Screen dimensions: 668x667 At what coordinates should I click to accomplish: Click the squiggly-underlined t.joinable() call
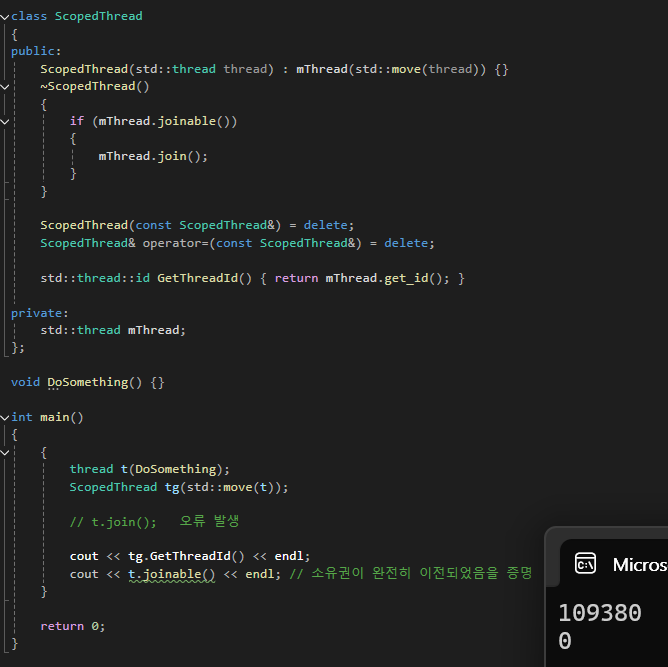[x=172, y=574]
